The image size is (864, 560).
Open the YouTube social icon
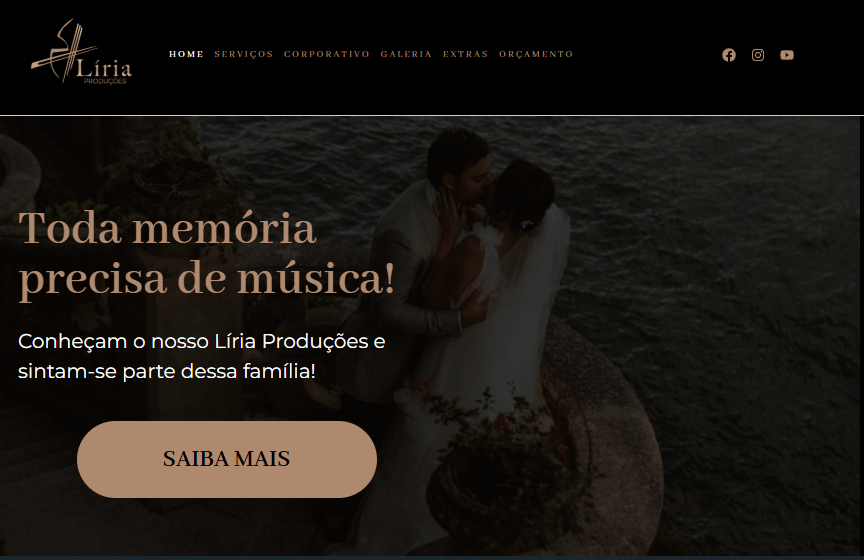[787, 55]
